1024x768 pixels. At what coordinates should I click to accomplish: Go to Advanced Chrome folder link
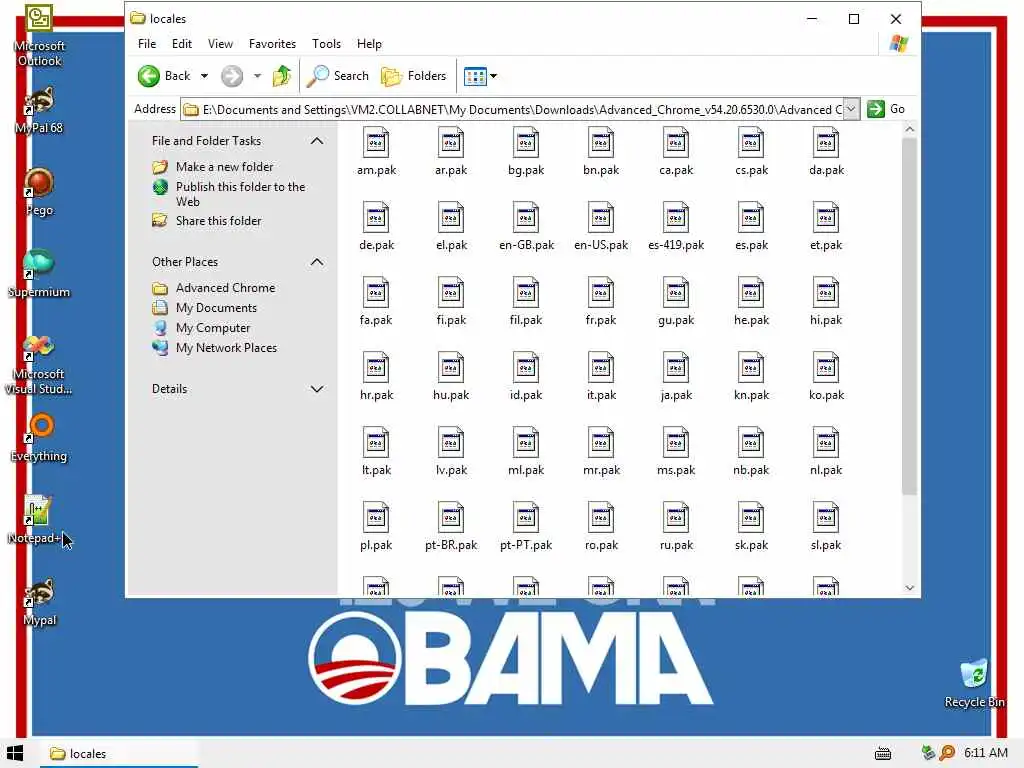coord(225,288)
